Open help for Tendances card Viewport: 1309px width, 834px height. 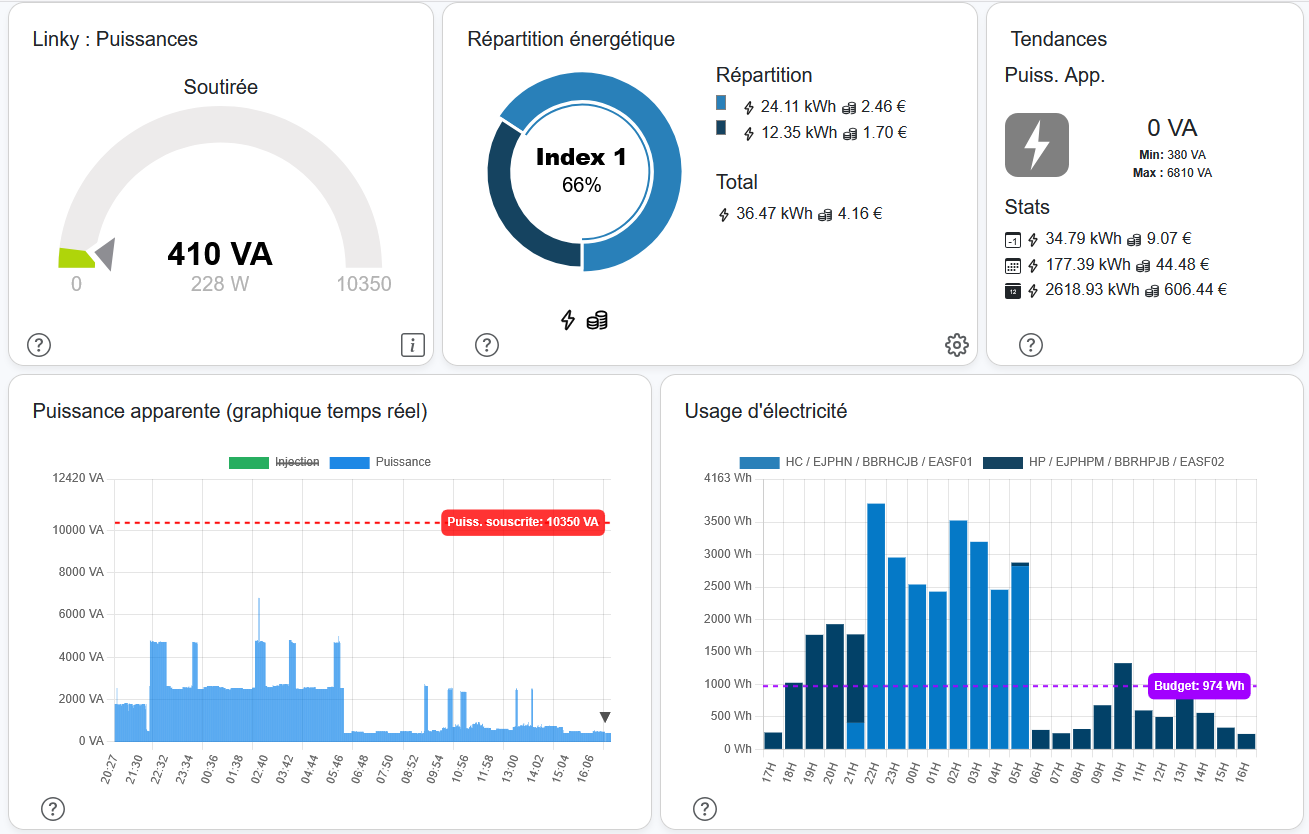1030,345
